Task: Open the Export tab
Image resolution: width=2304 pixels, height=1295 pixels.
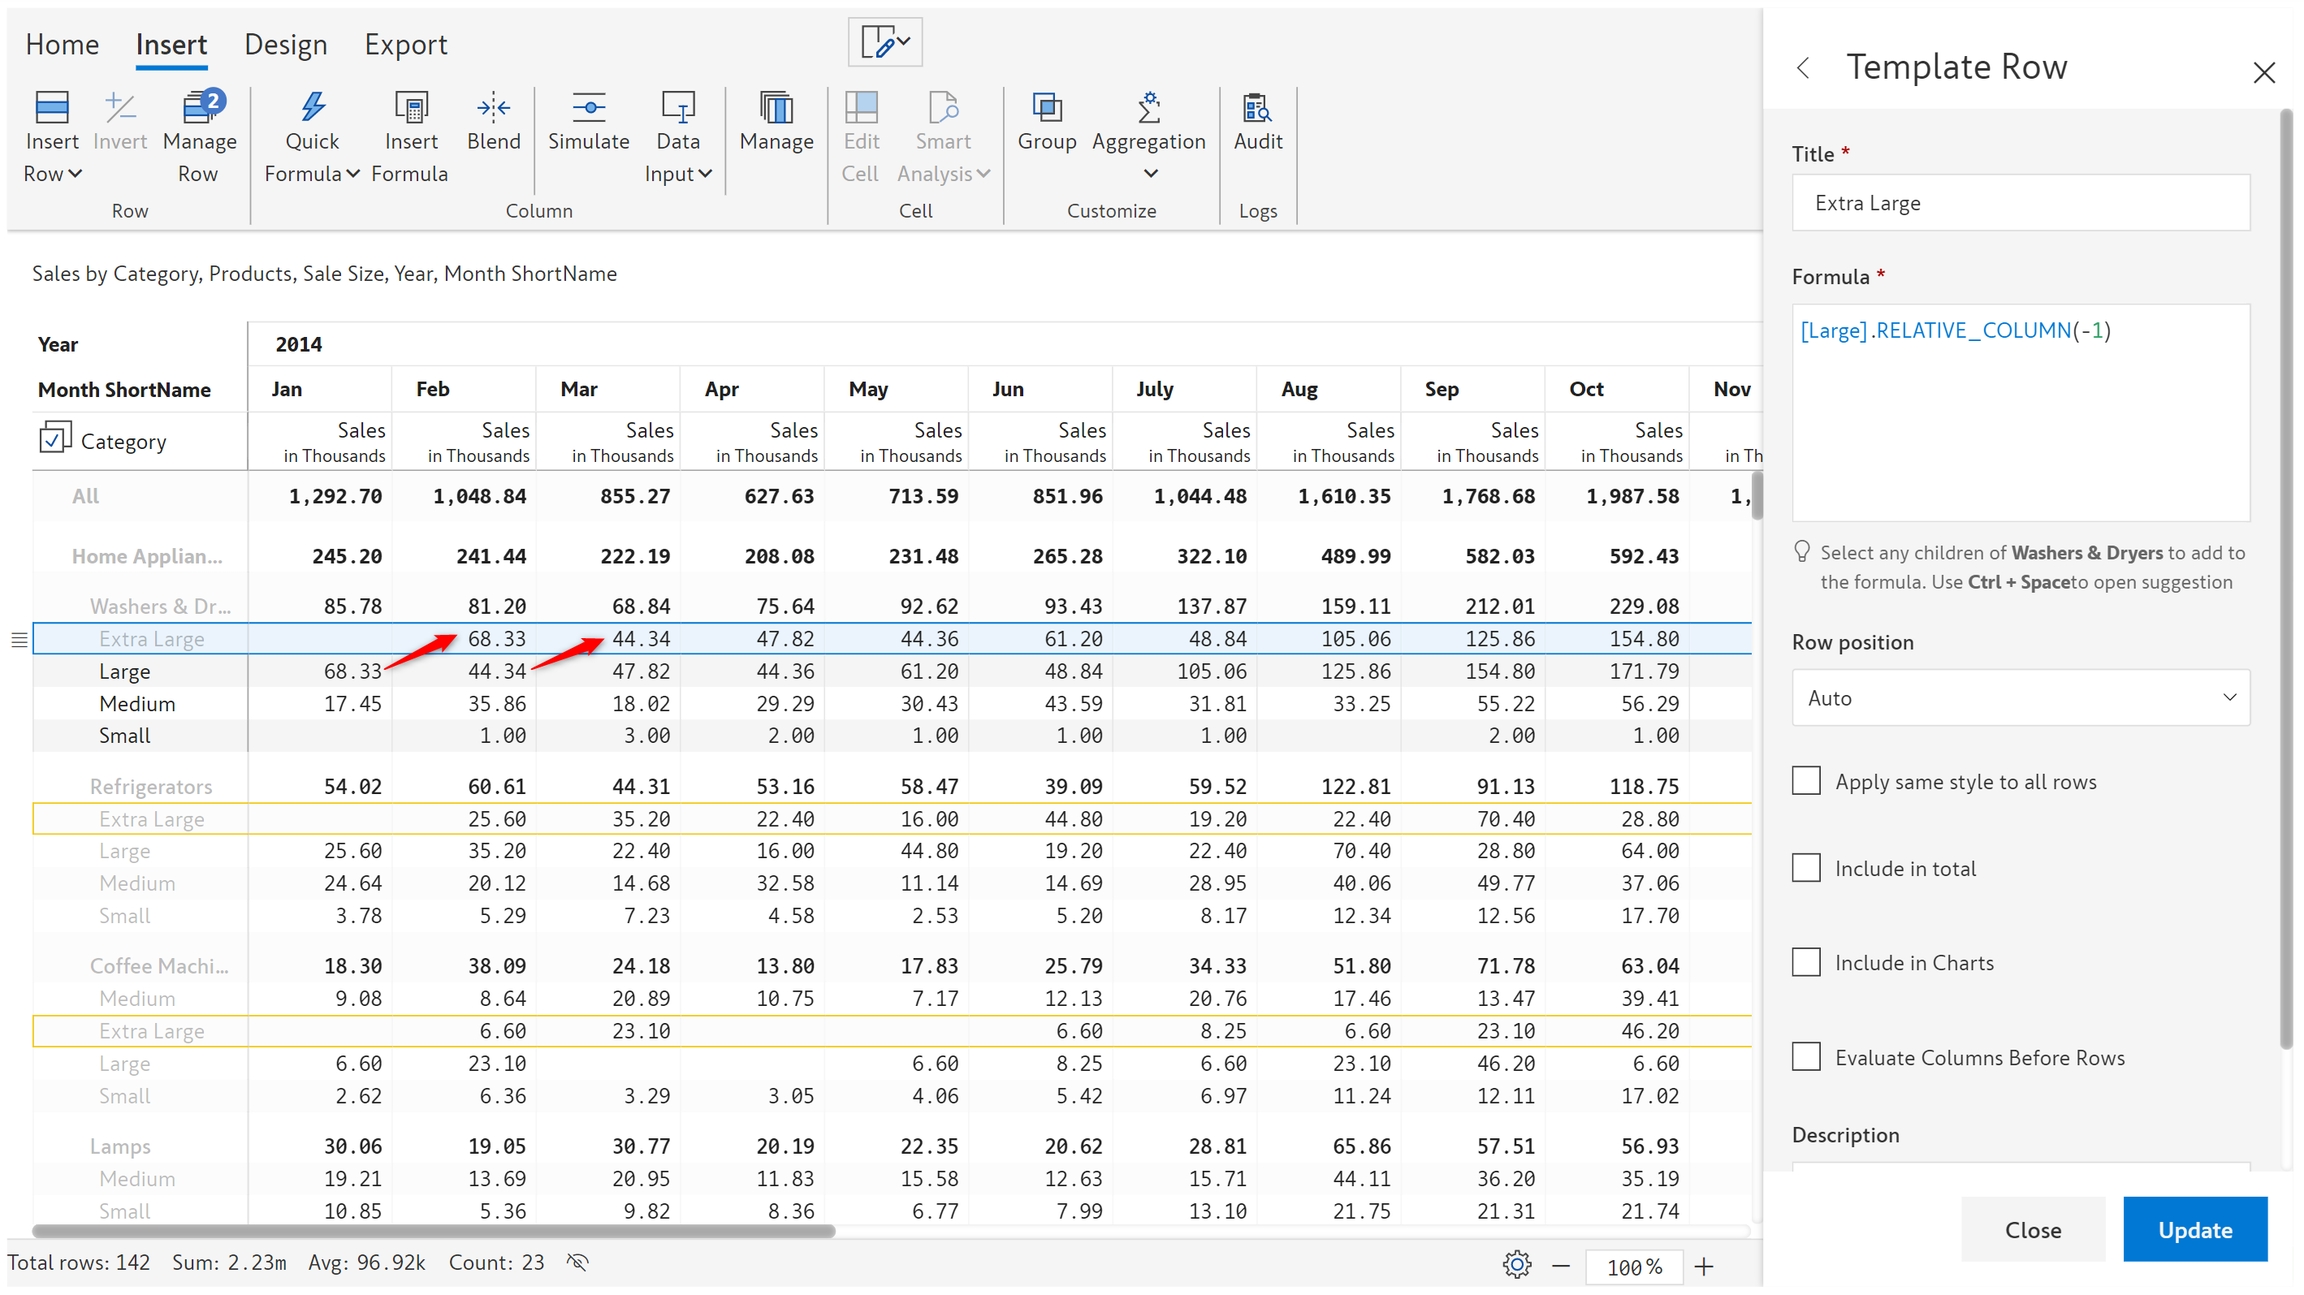Action: pos(405,45)
